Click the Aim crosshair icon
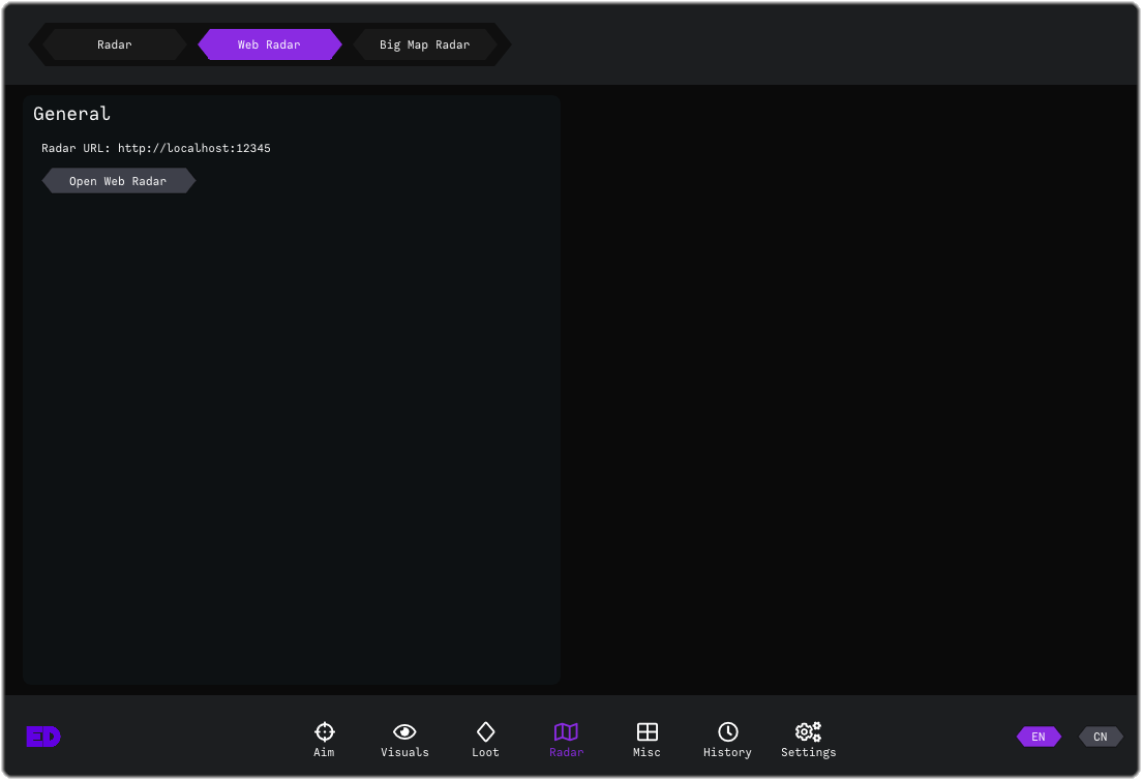 coord(324,732)
